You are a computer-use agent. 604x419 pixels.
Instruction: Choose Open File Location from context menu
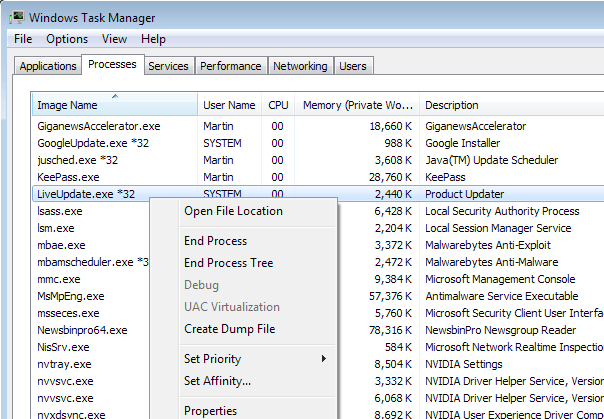233,211
